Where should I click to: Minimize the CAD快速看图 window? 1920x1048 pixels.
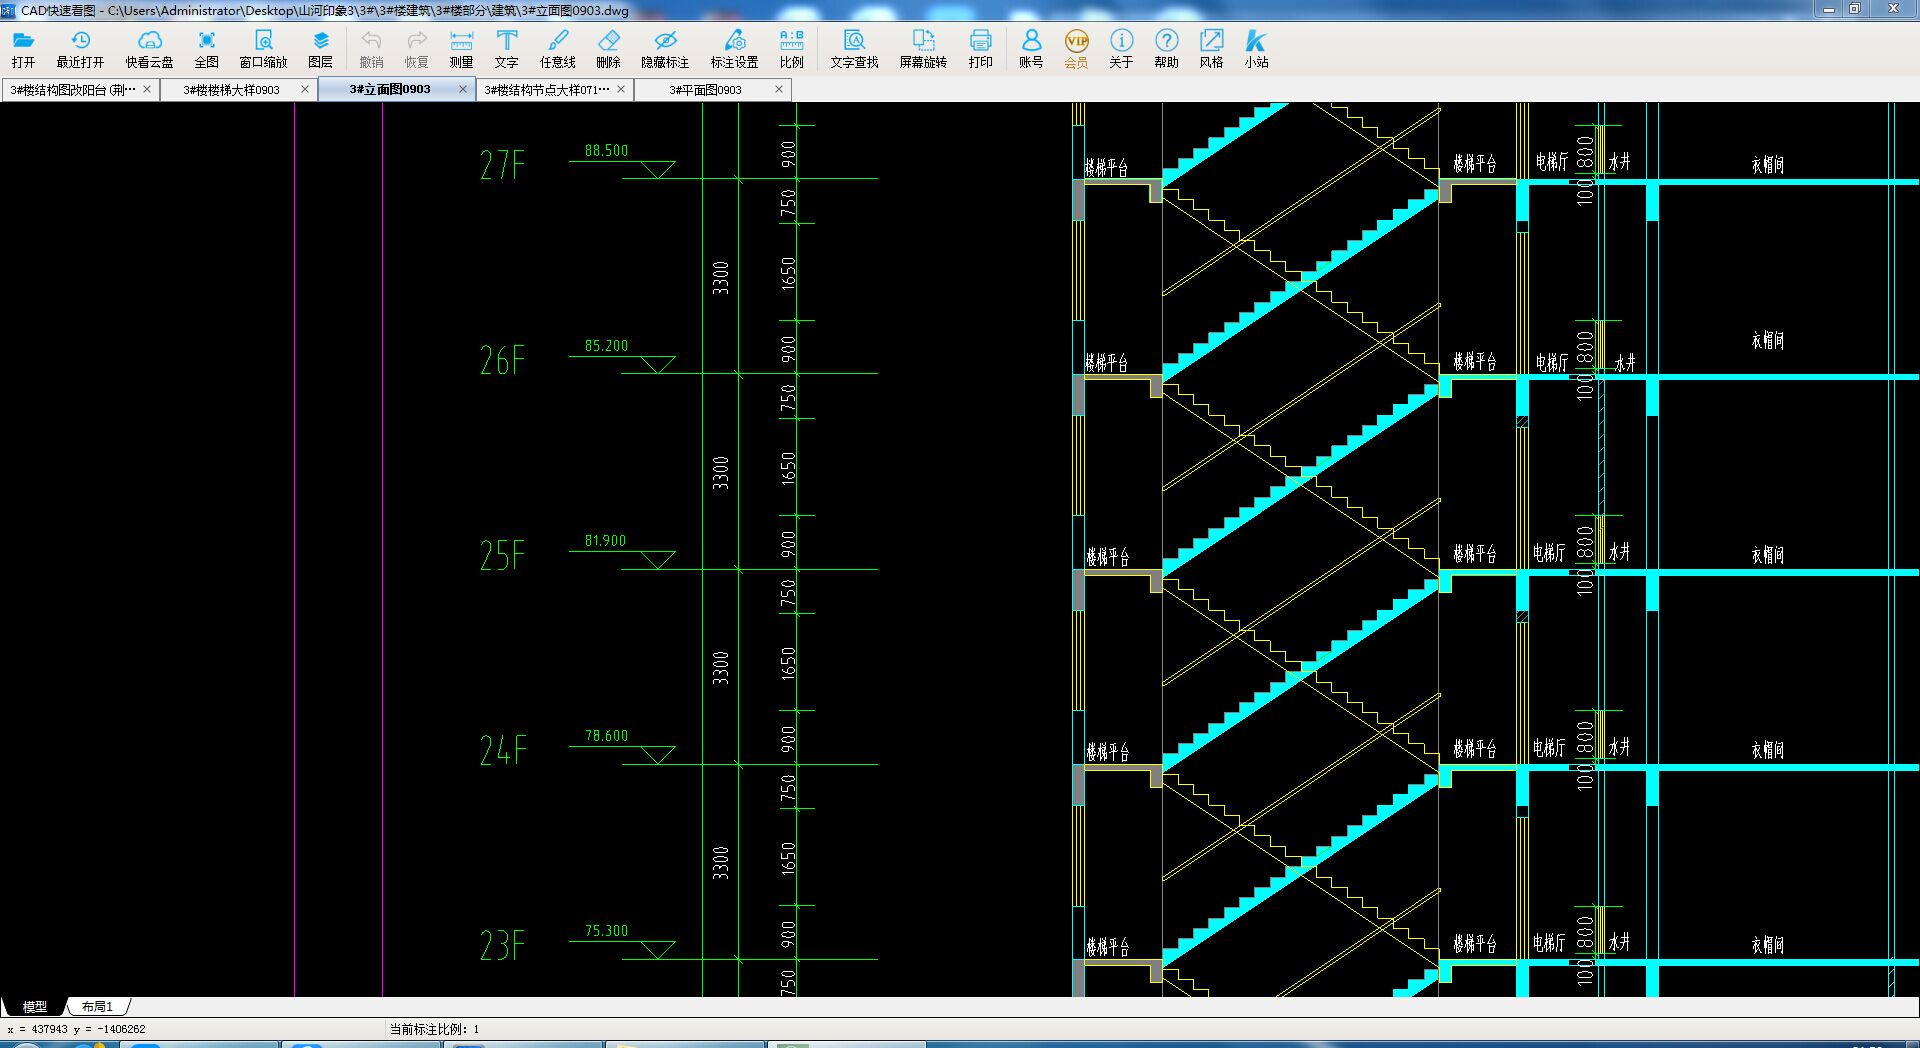(x=1829, y=9)
